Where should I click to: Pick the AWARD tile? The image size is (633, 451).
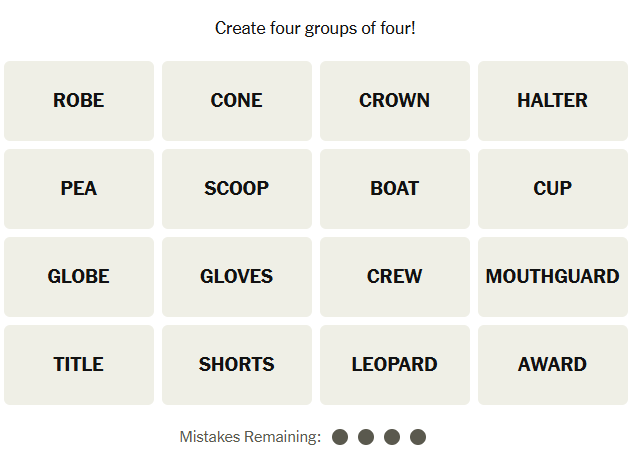point(552,365)
